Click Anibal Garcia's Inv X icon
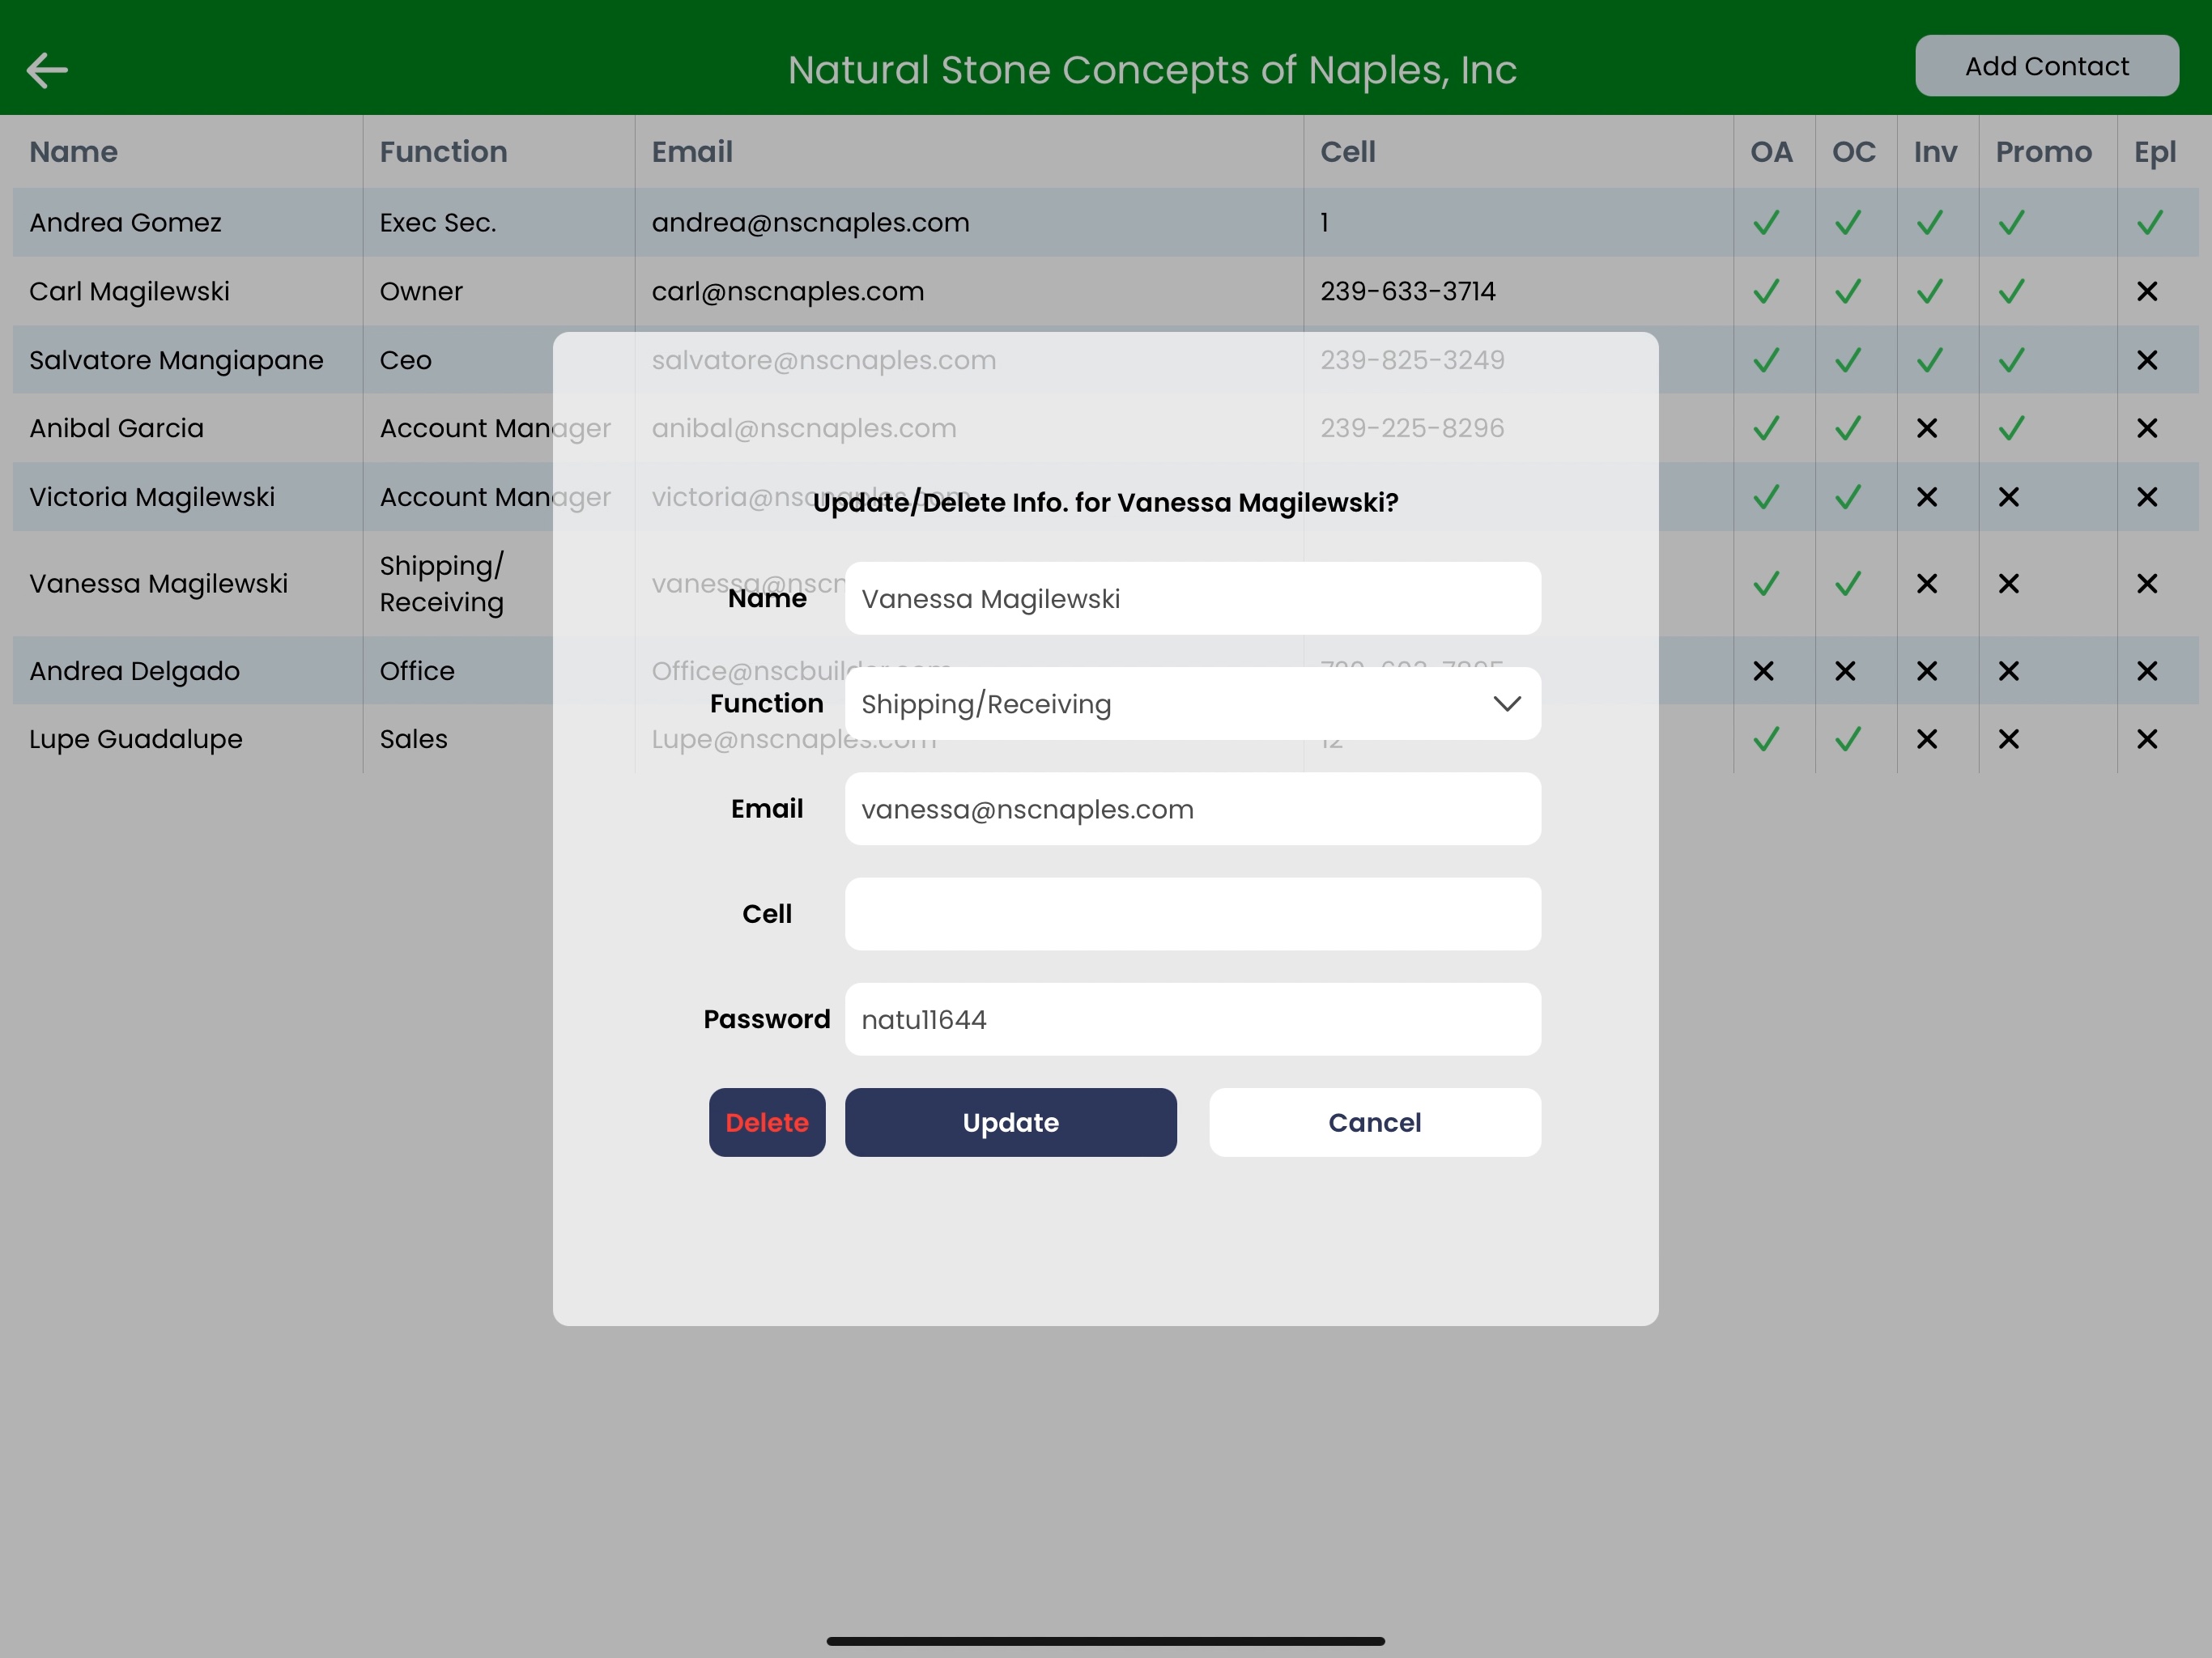 tap(1926, 428)
